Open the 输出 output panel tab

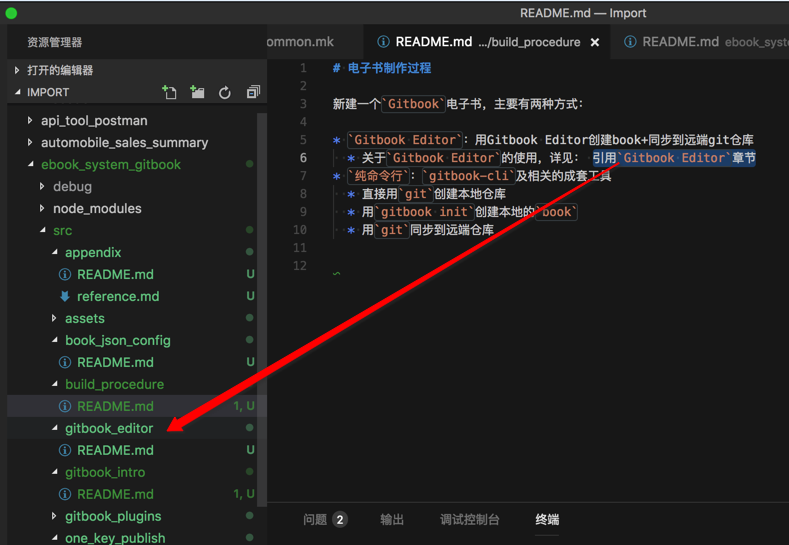[x=392, y=519]
